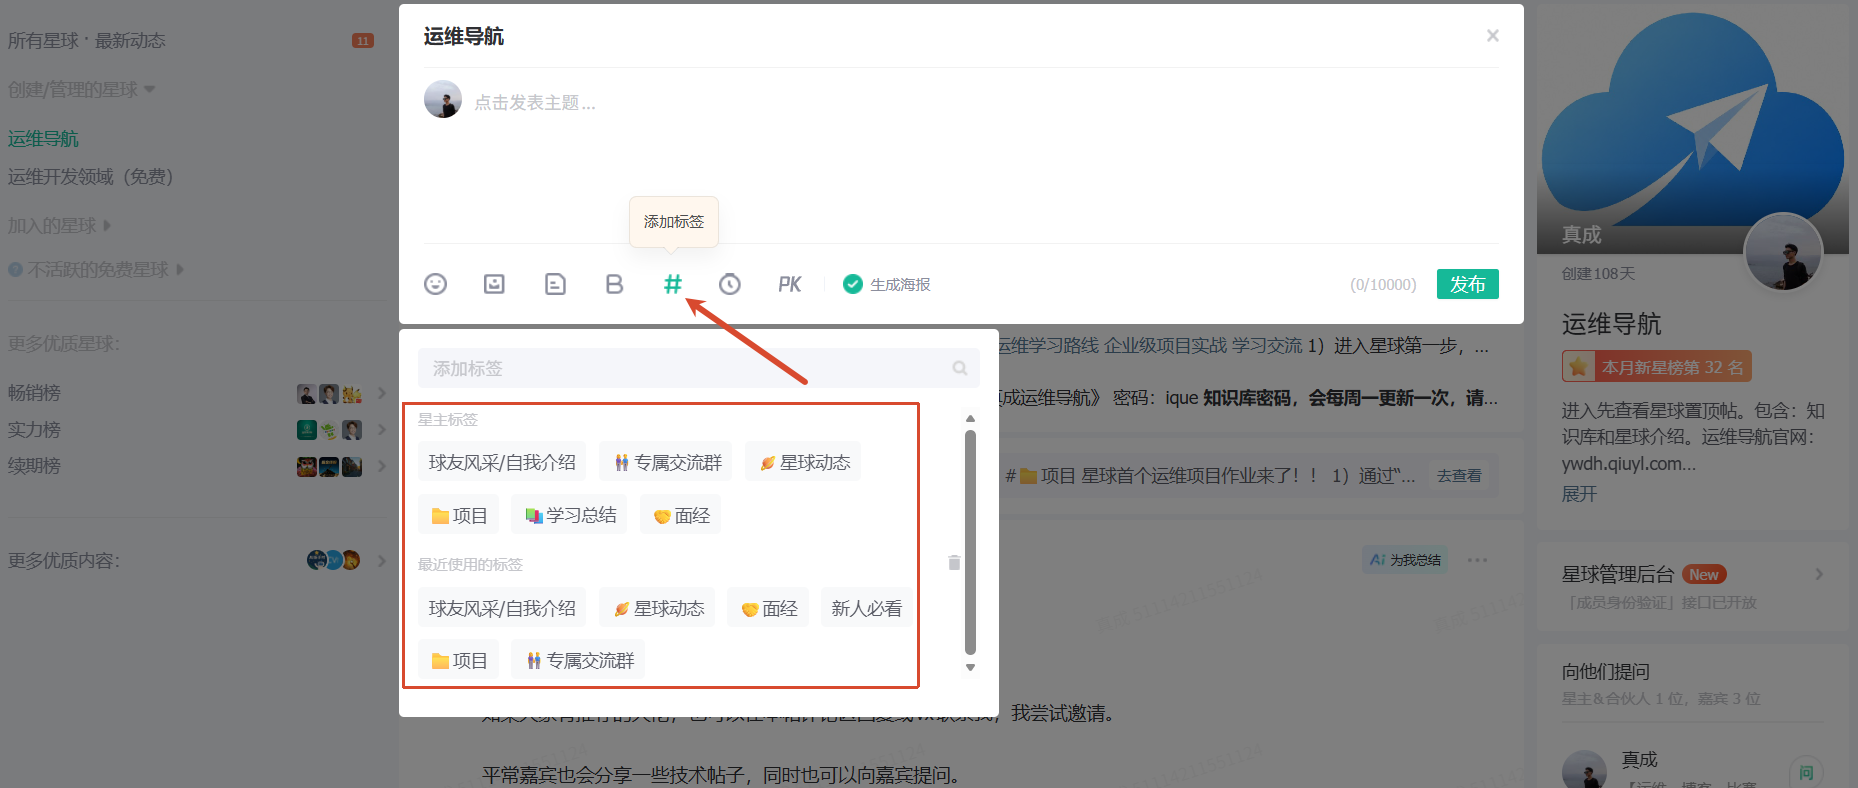Select the 学习总结 tag
Viewport: 1858px width, 788px height.
click(569, 515)
